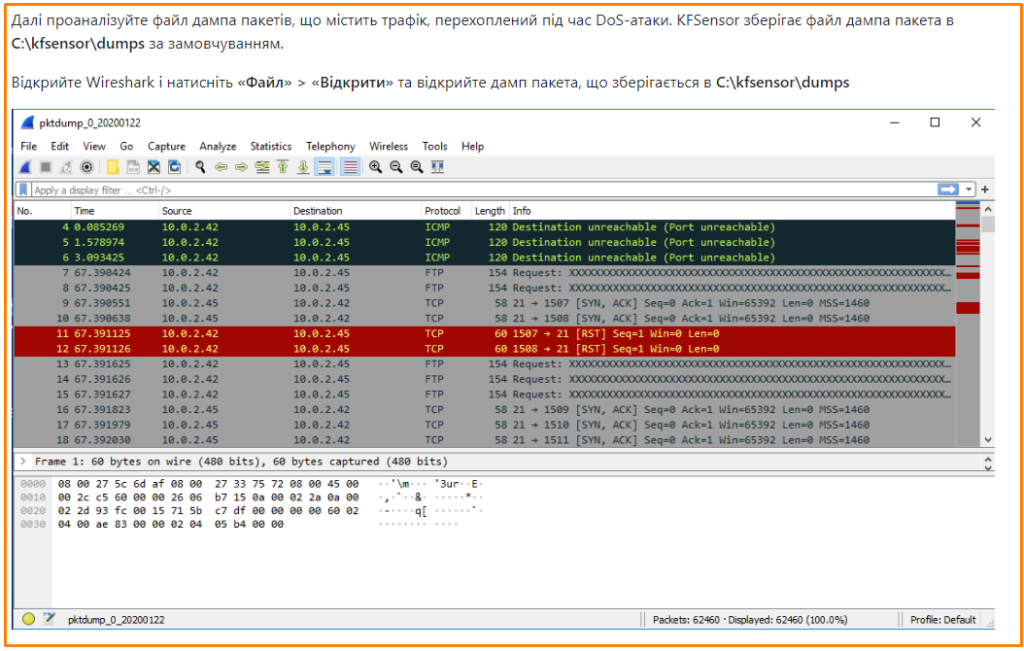Viewport: 1024px width, 651px height.
Task: Toggle auto-scroll during live capture
Action: [324, 167]
